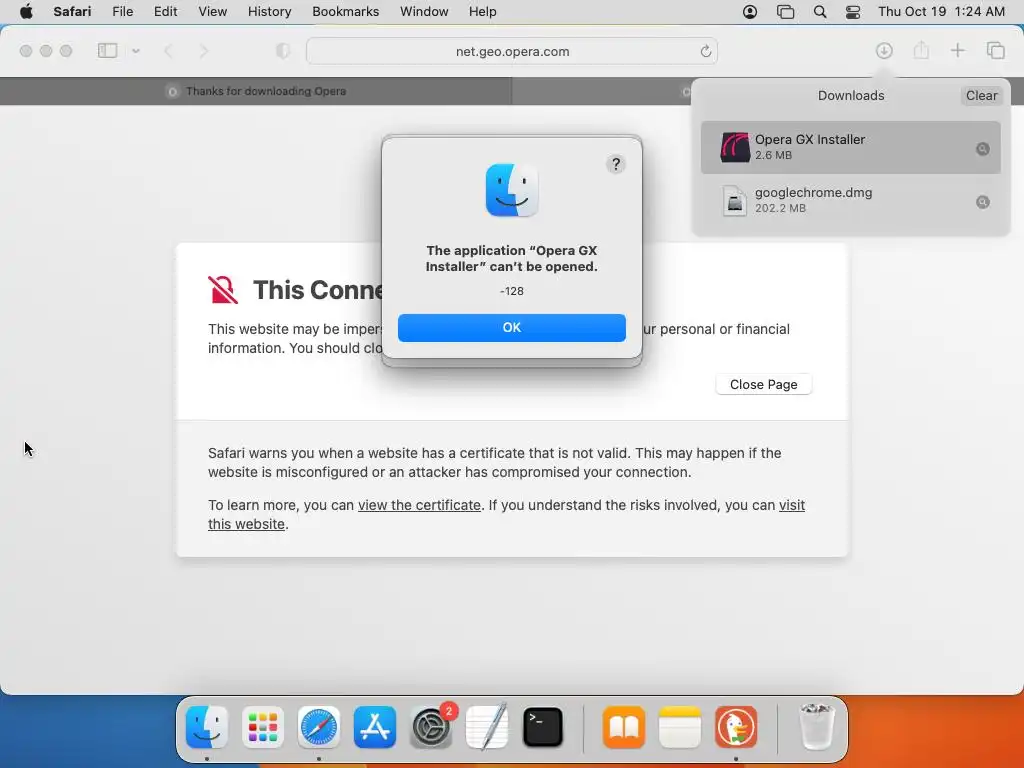Click the 2.6 MB size label
The width and height of the screenshot is (1024, 768).
773,155
